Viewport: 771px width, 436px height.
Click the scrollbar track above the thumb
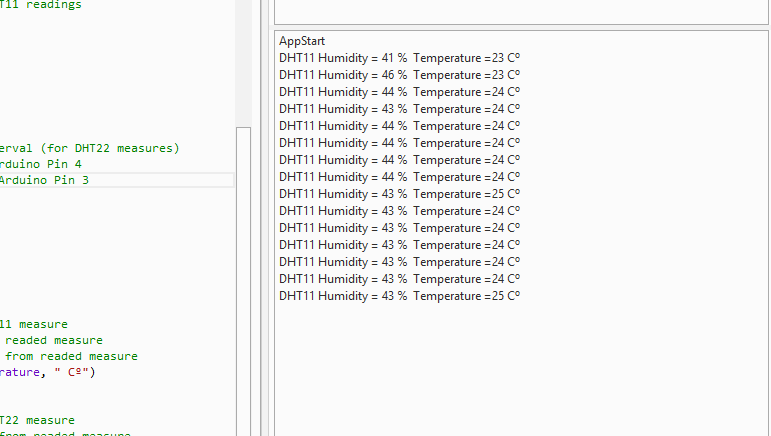pos(243,60)
